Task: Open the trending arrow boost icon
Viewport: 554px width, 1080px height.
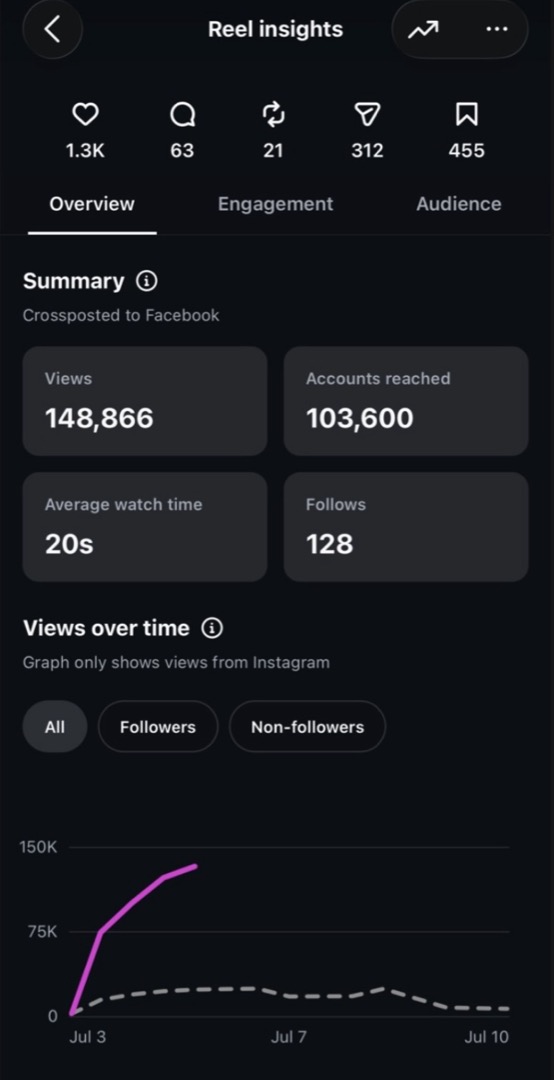Action: (423, 30)
